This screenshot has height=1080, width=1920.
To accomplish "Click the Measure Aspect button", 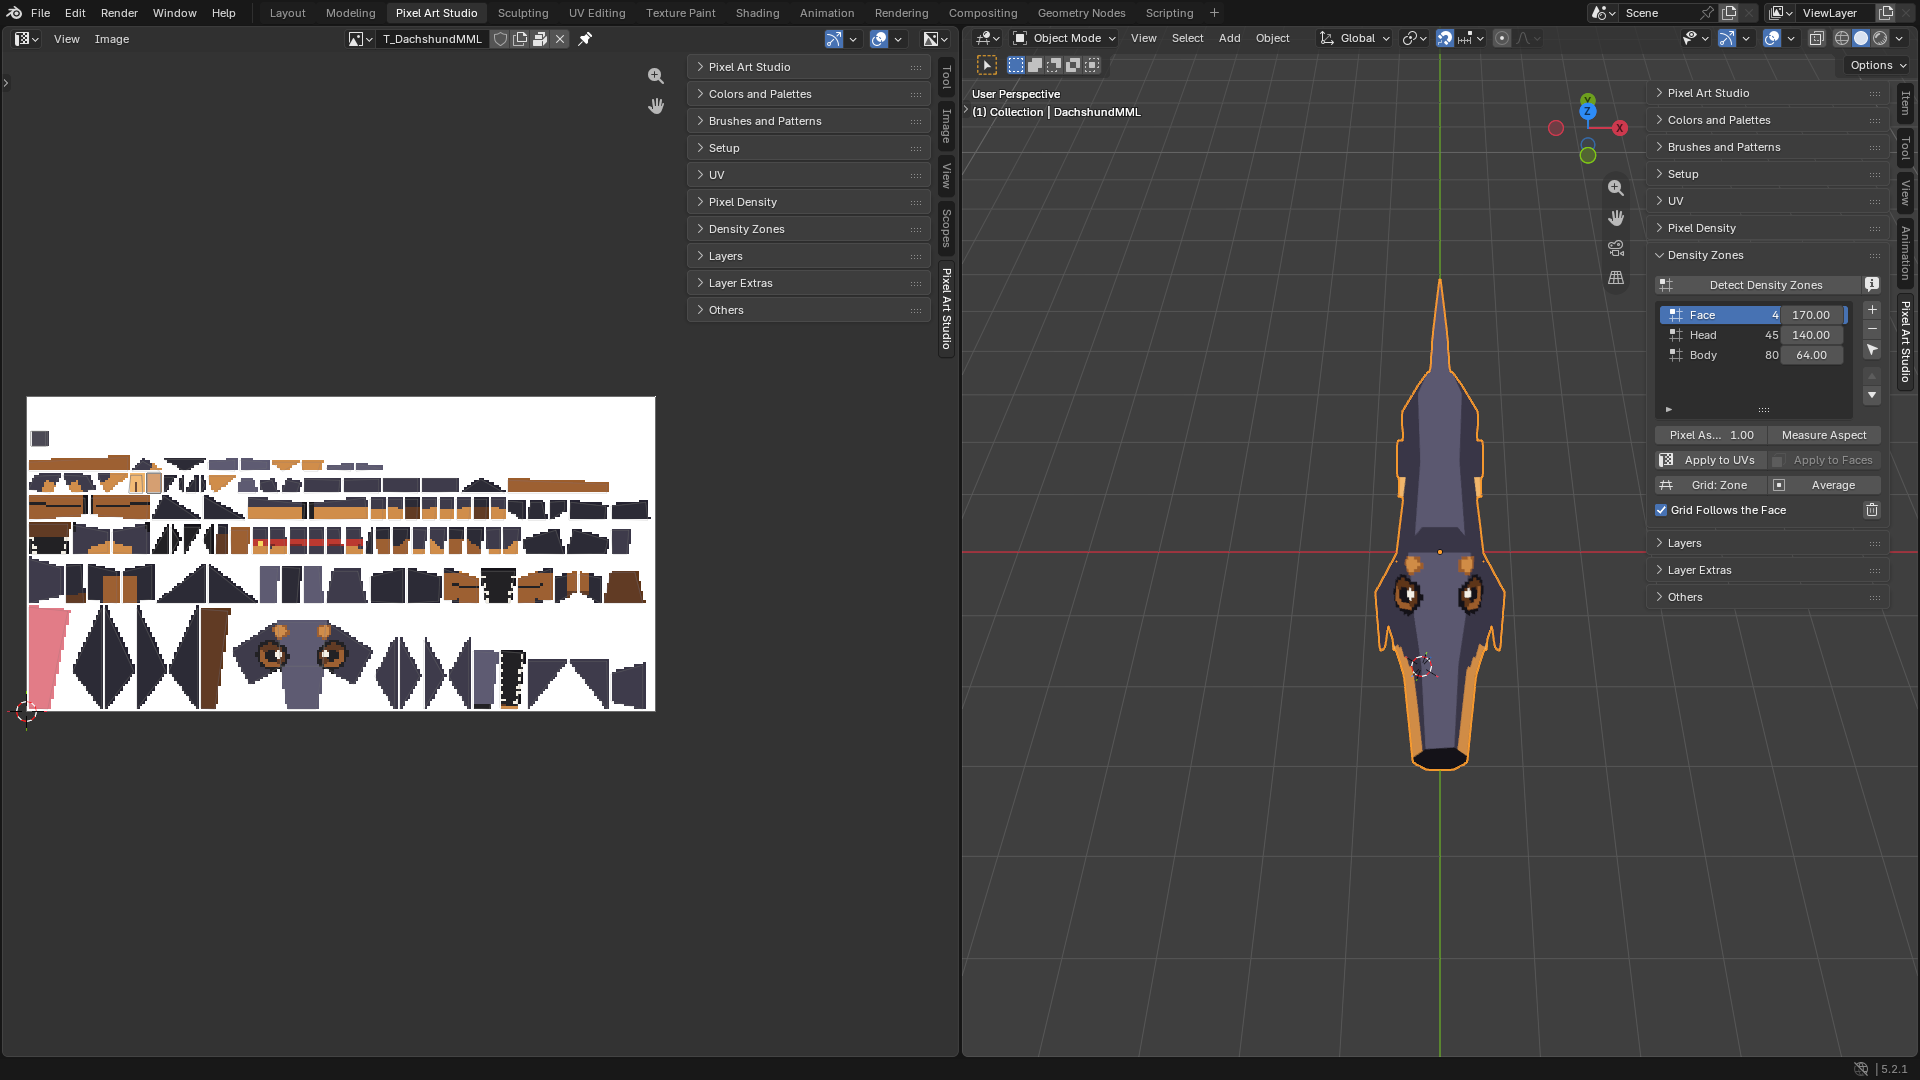I will pyautogui.click(x=1824, y=435).
